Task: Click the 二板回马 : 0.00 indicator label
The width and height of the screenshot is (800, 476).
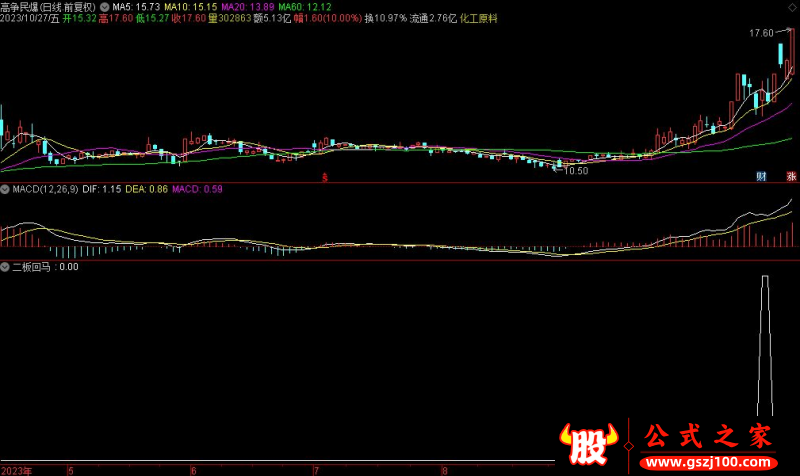Action: 45,267
